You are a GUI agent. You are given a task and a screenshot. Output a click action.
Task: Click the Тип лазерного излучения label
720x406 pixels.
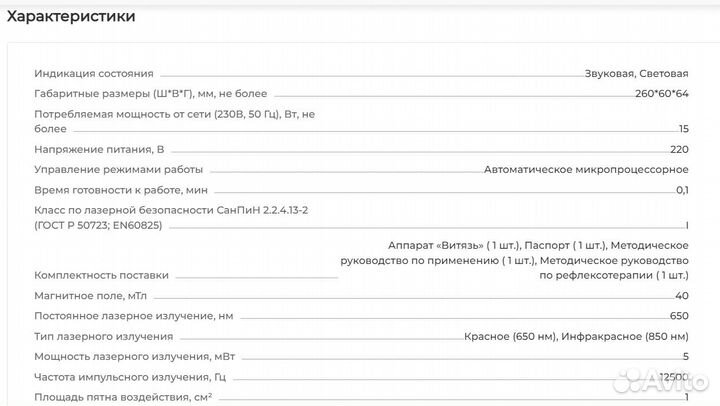[x=104, y=336]
